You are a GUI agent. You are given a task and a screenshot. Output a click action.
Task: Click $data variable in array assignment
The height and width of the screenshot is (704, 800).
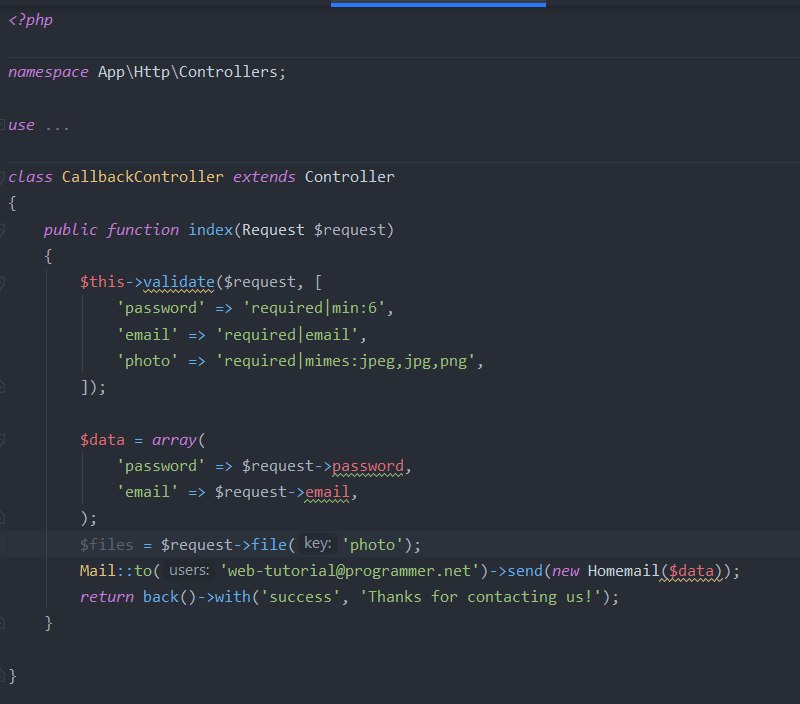point(102,440)
